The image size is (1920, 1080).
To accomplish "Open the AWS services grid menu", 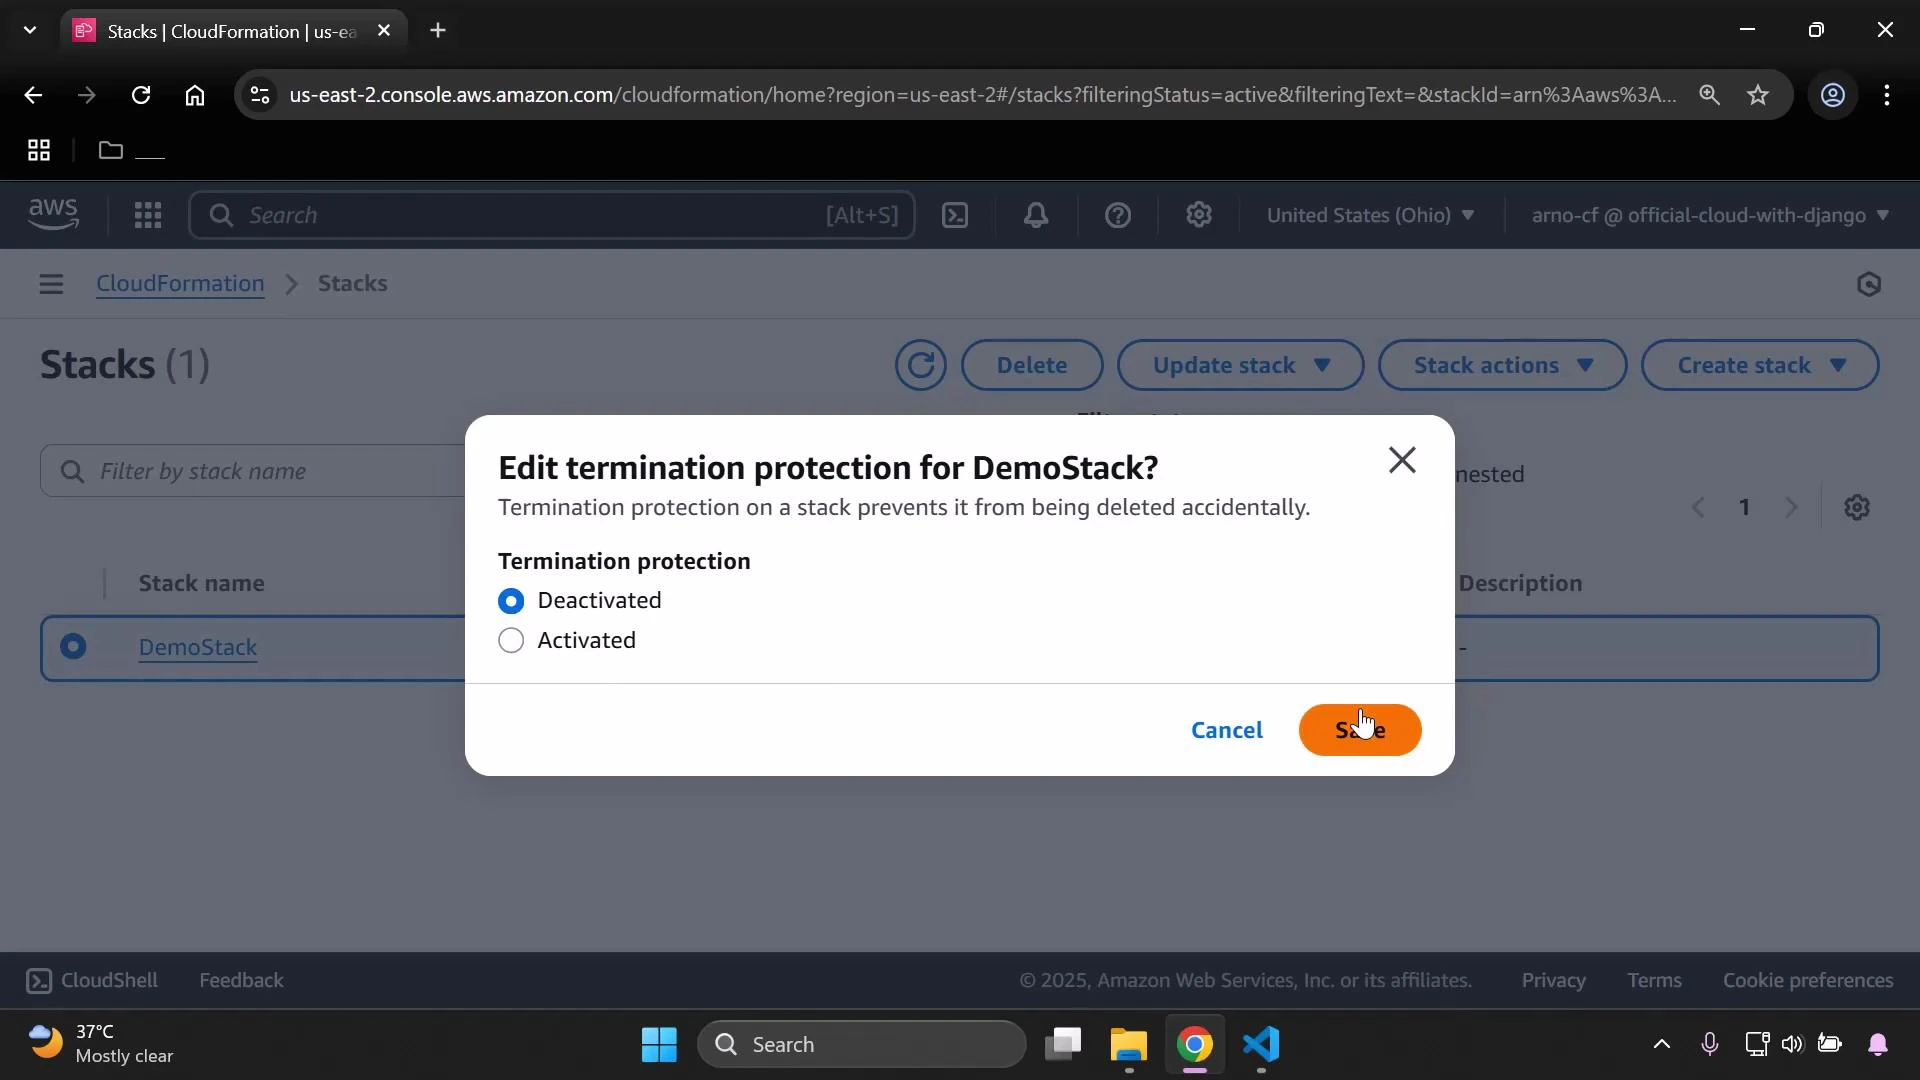I will point(147,215).
